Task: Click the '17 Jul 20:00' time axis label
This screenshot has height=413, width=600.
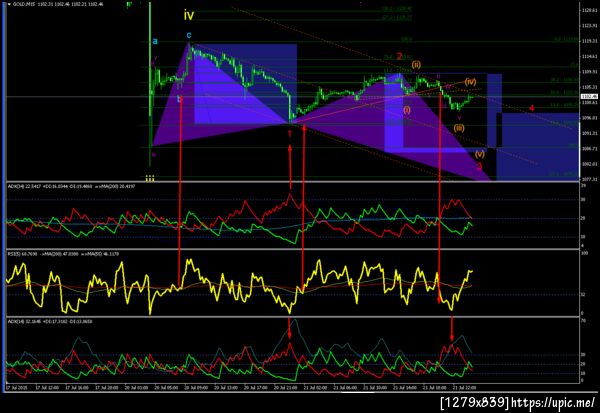Action: (x=106, y=387)
